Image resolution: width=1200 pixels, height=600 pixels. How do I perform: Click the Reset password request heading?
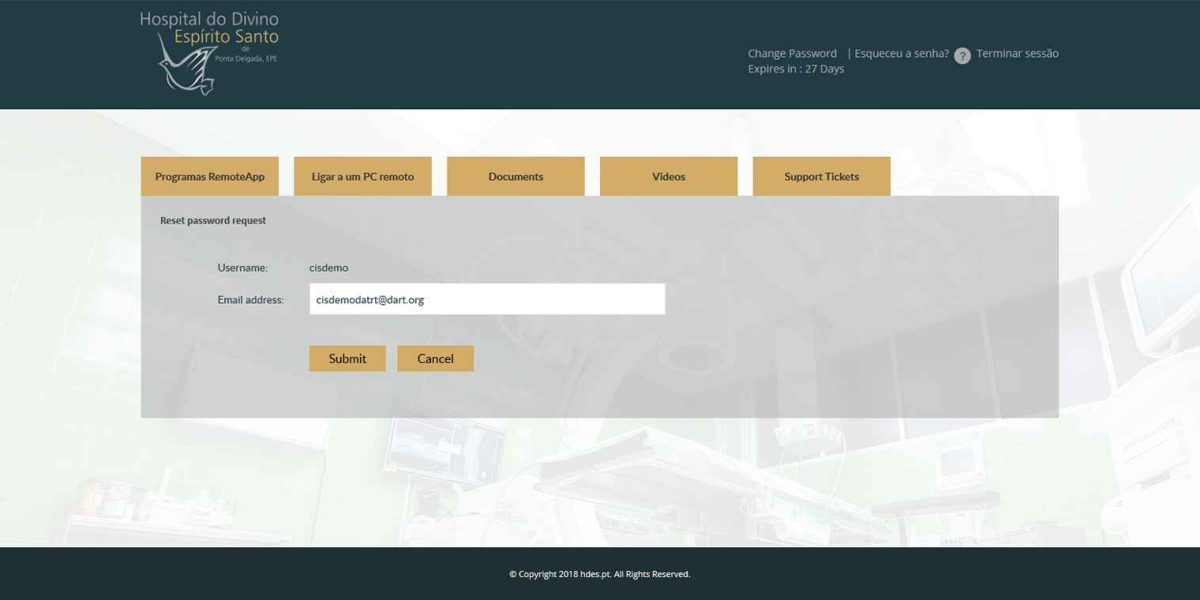(213, 221)
